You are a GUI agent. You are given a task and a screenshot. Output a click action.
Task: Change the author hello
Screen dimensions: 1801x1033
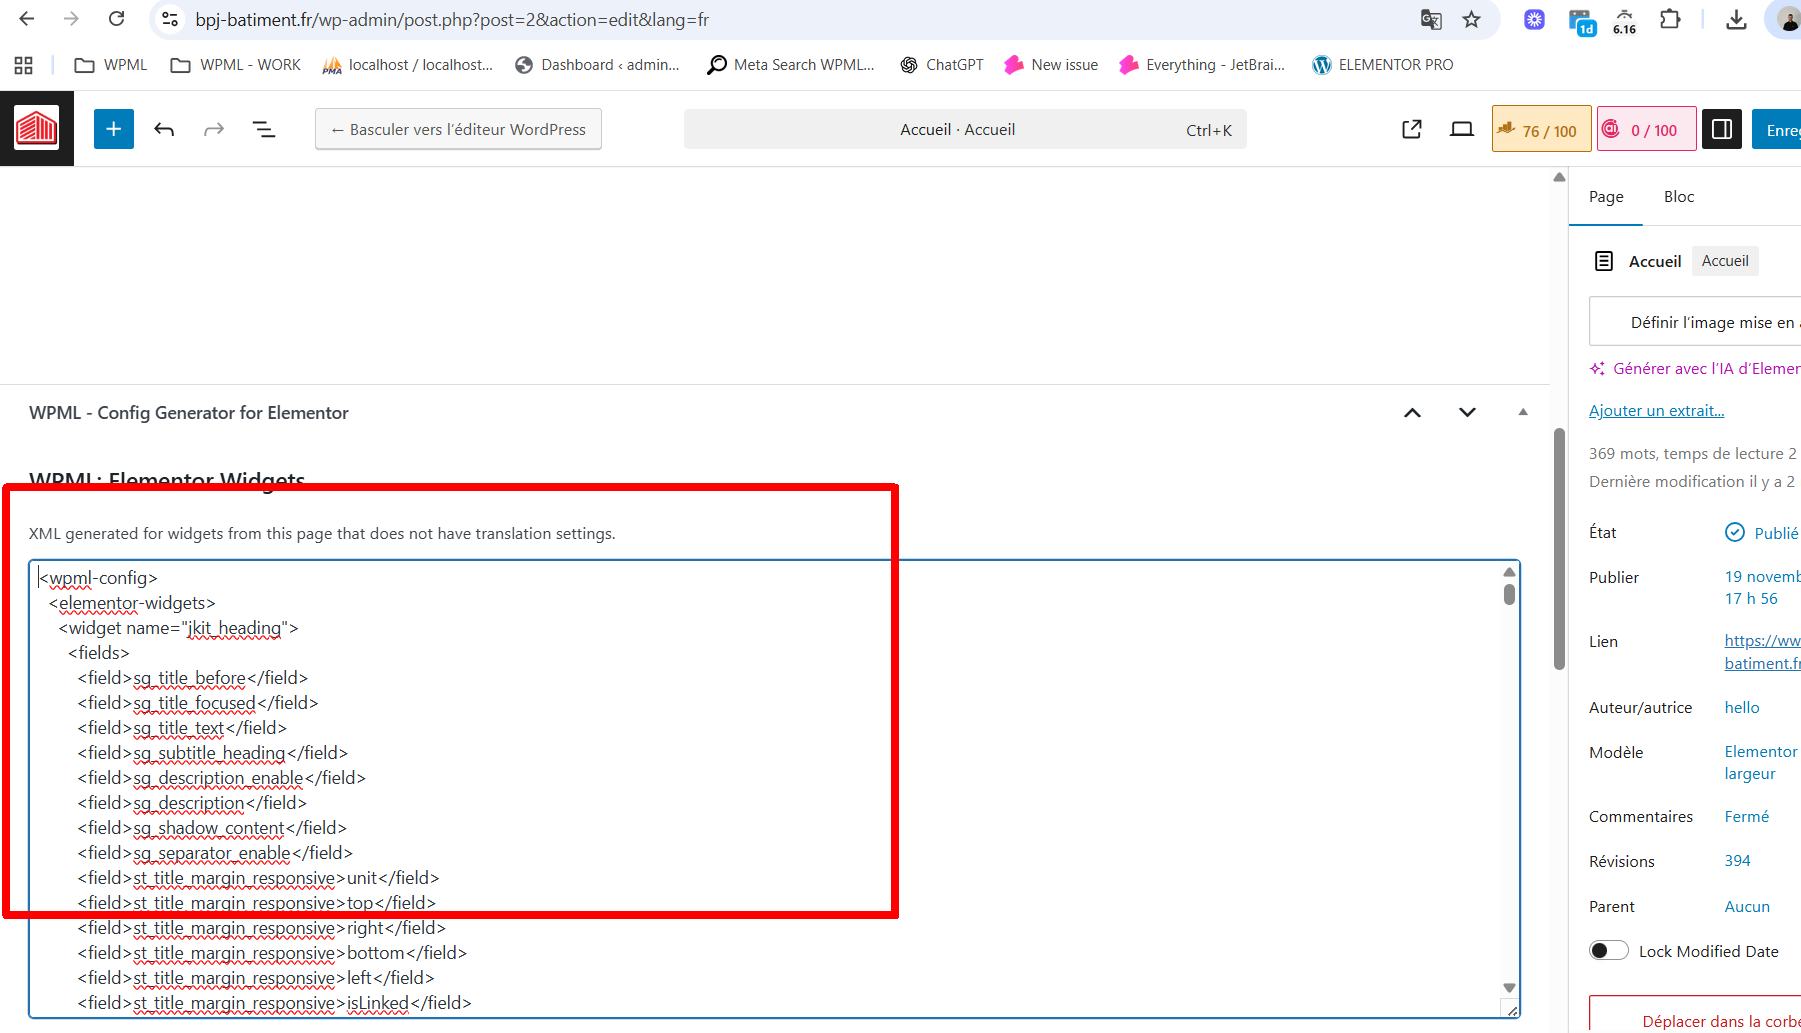click(1742, 707)
